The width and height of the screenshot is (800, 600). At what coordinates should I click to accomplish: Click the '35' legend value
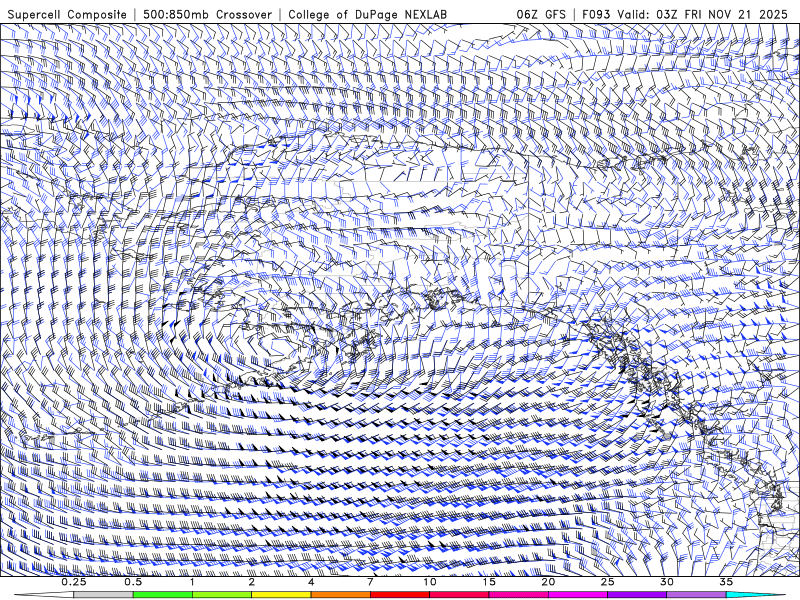(726, 582)
